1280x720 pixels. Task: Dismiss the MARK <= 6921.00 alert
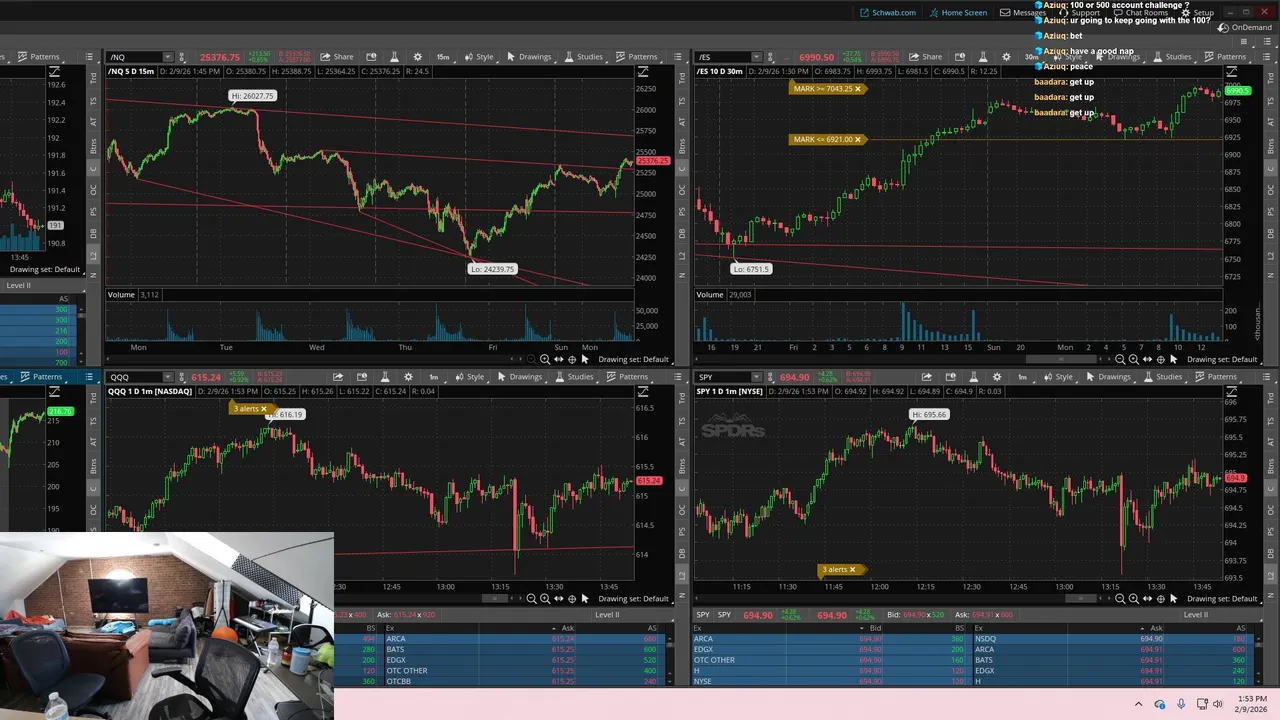coord(857,139)
